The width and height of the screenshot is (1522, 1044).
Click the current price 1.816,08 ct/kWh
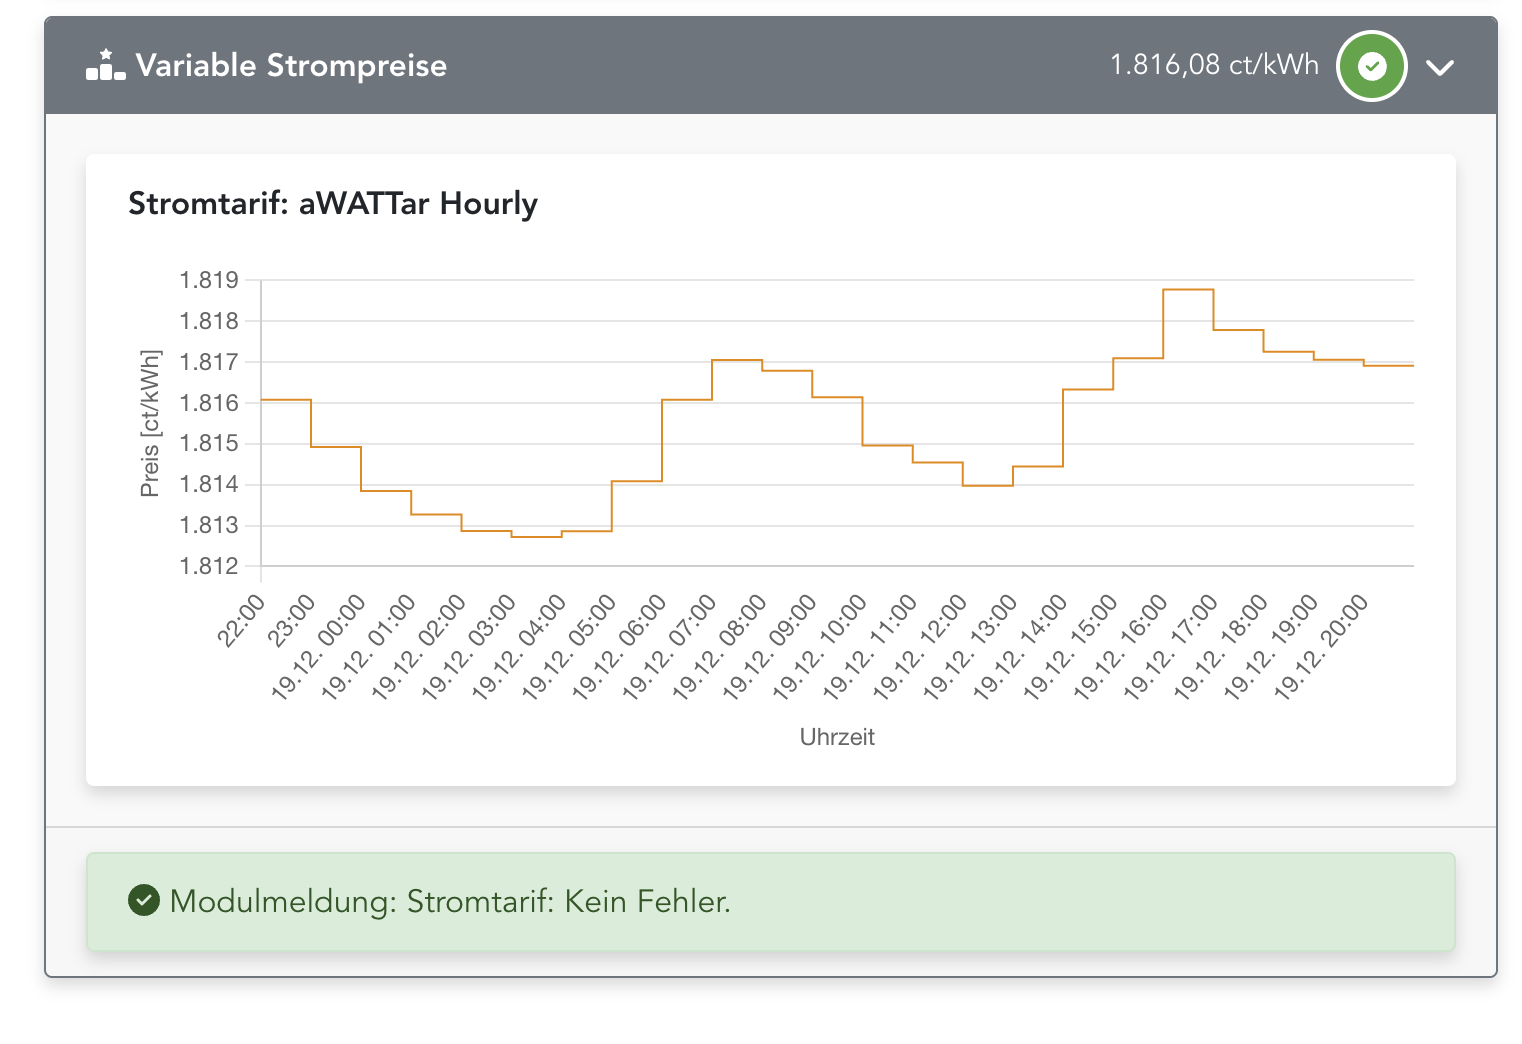[x=1214, y=65]
